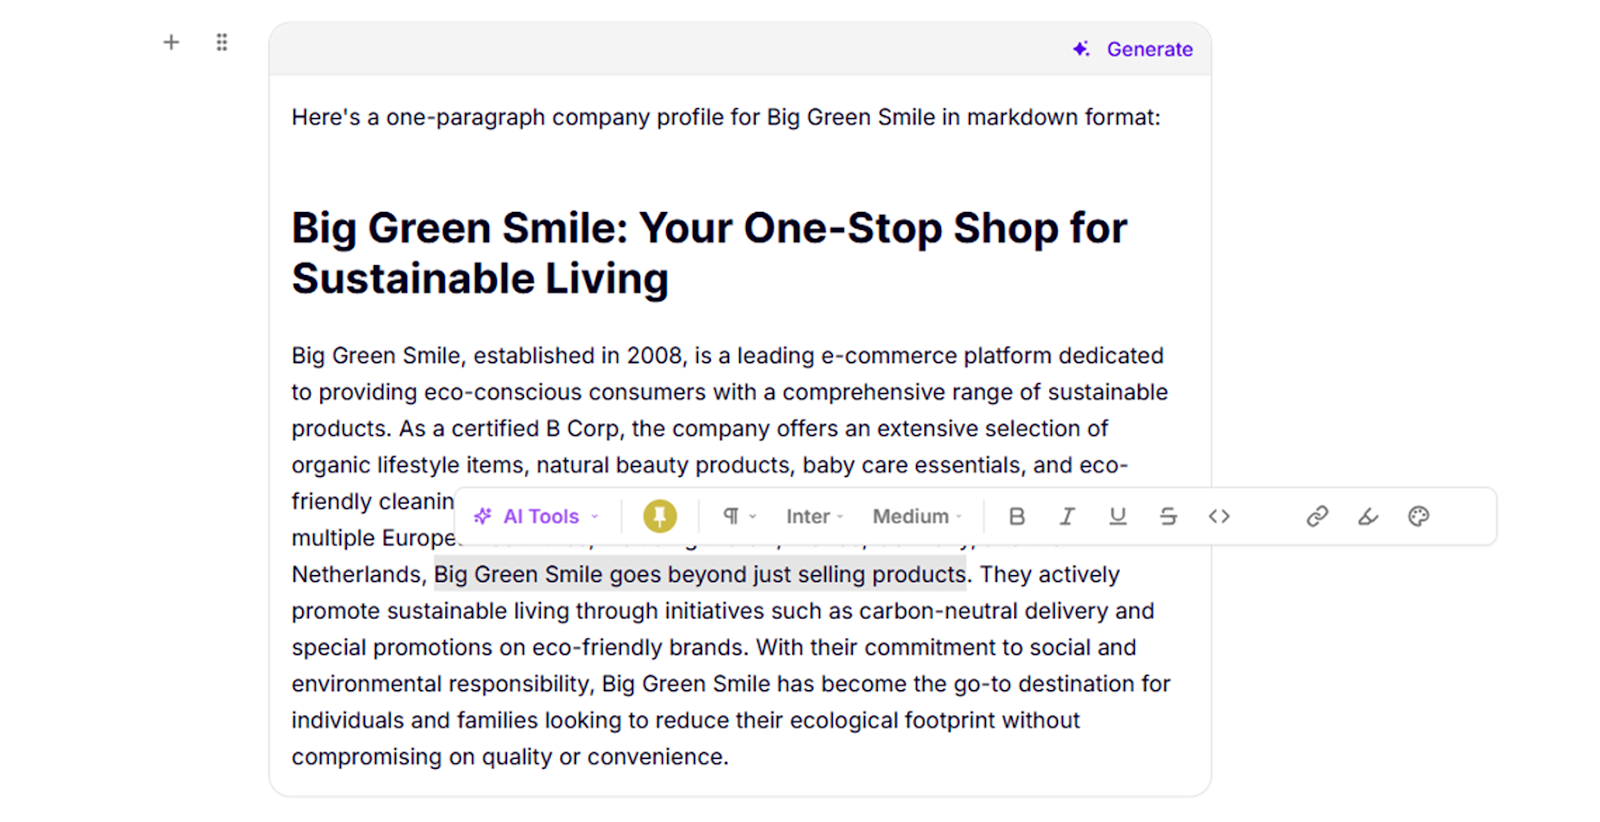Open the Inter font family dropdown
The height and width of the screenshot is (822, 1600).
[x=814, y=516]
